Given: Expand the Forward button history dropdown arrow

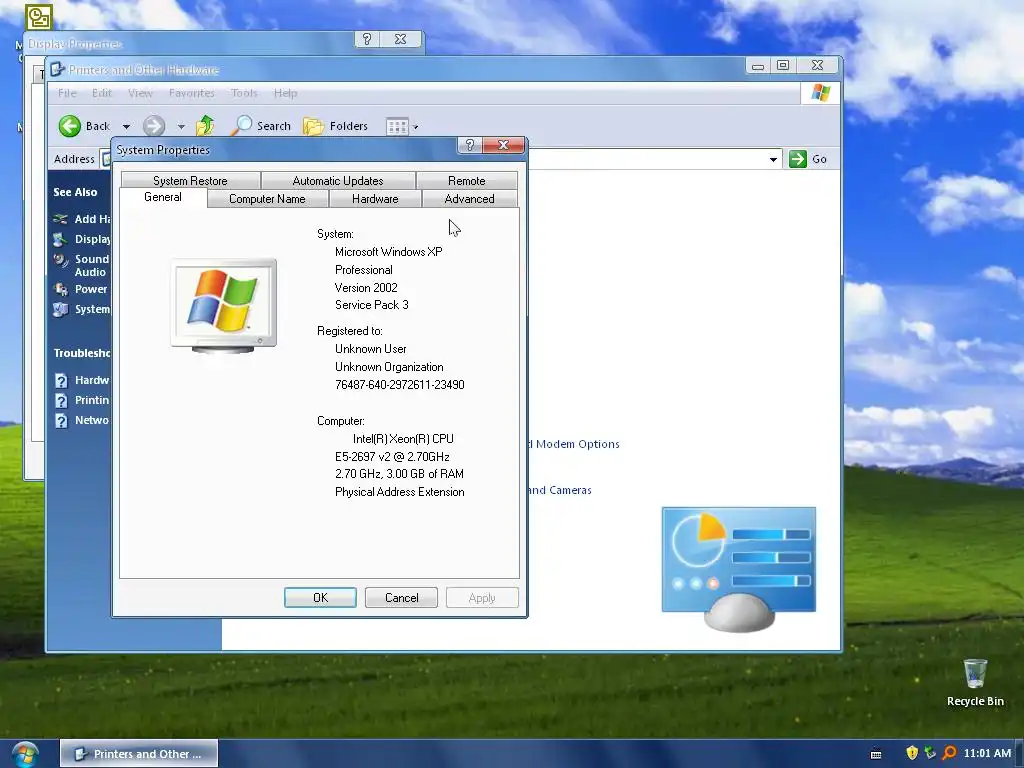Looking at the screenshot, I should tap(181, 127).
